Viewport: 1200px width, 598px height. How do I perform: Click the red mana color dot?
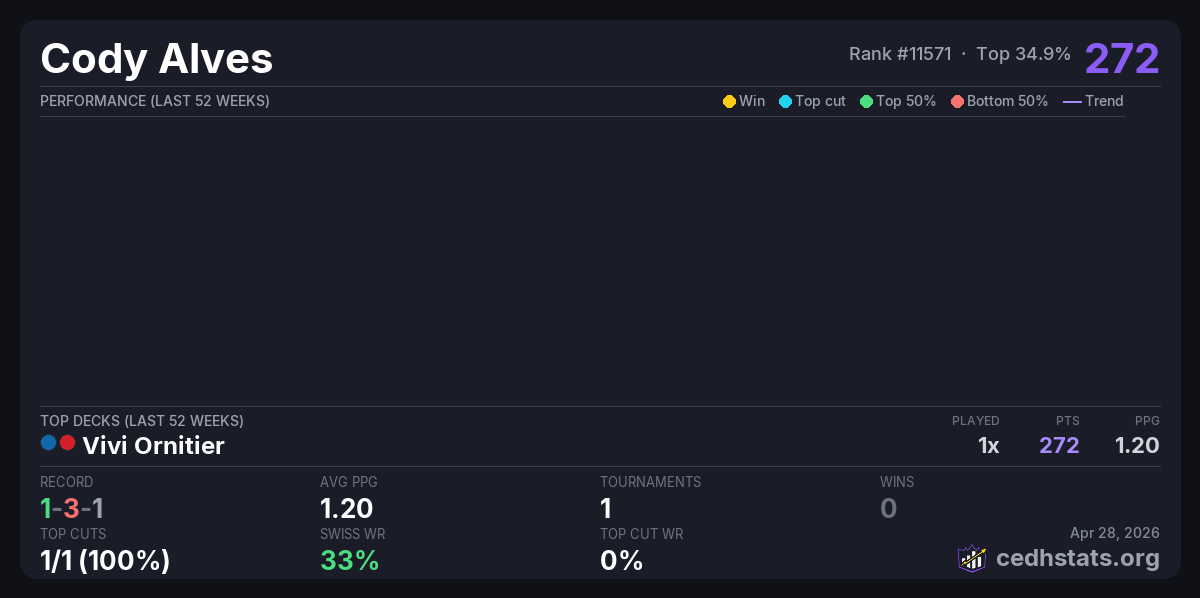pos(67,443)
